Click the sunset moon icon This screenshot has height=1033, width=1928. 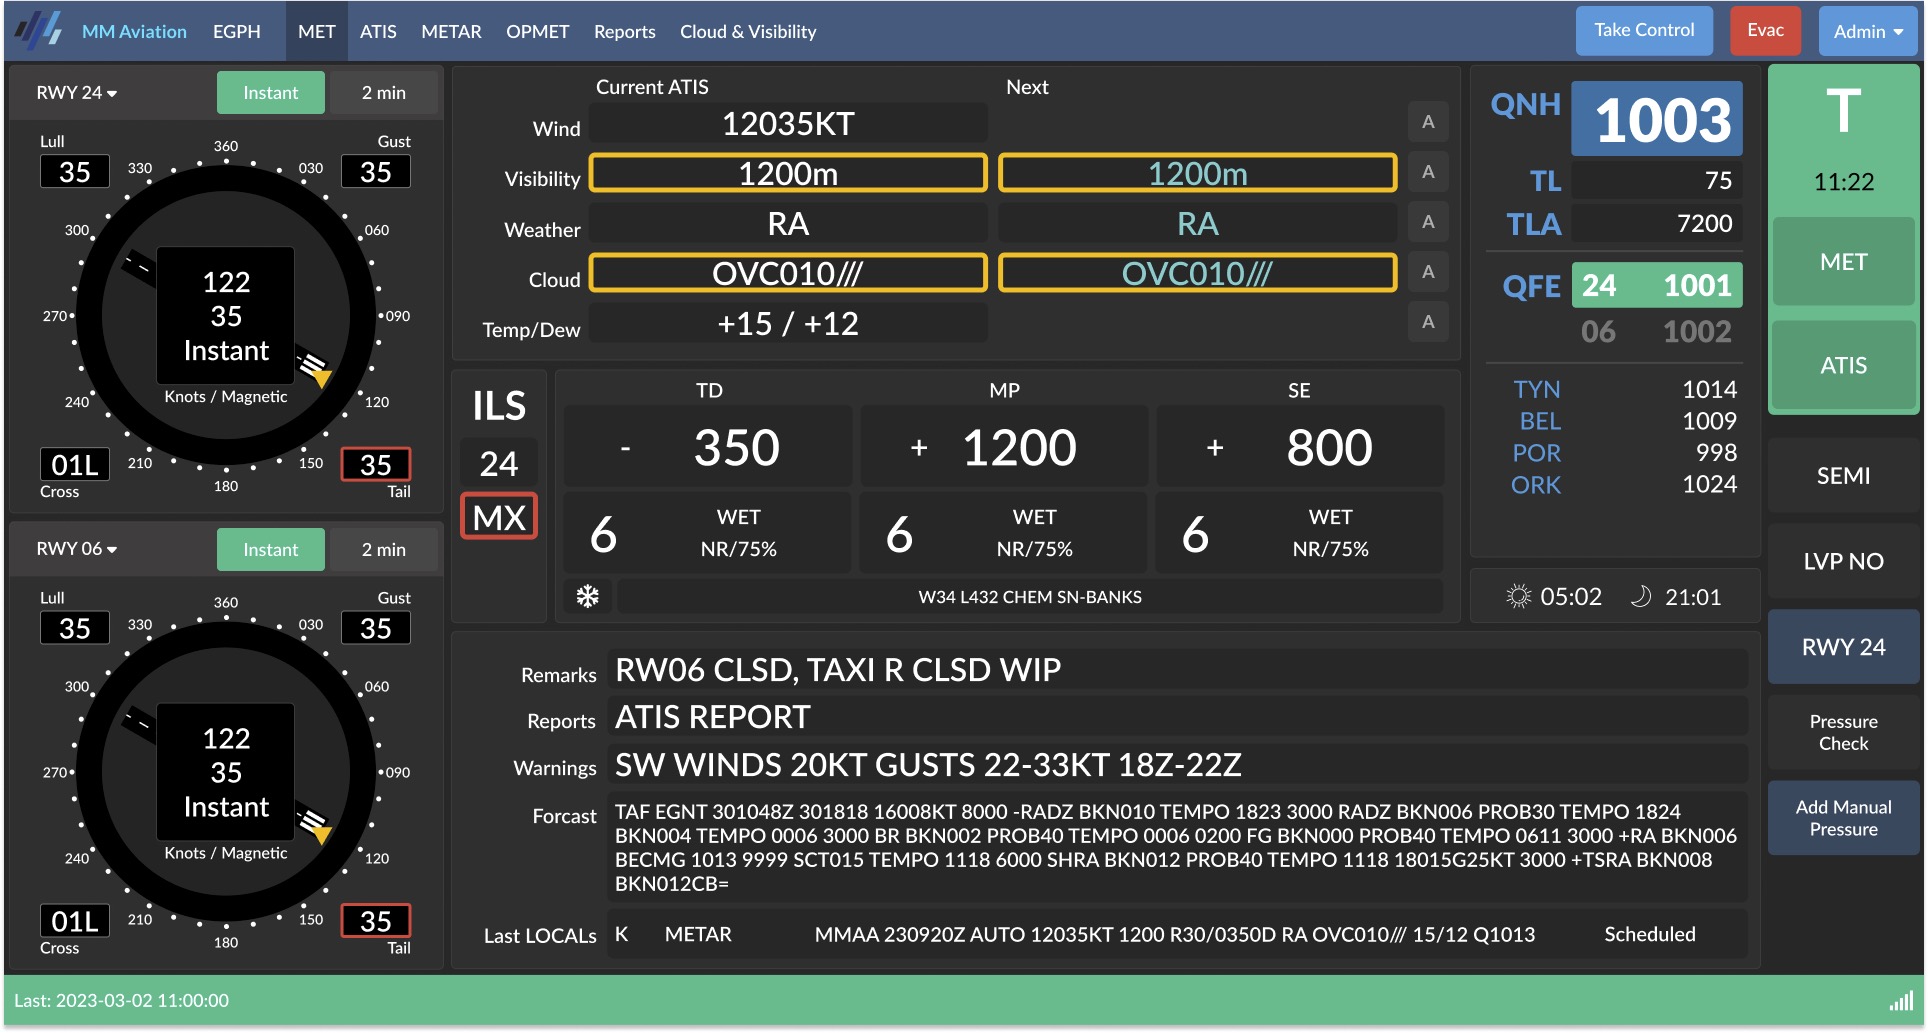[1640, 597]
